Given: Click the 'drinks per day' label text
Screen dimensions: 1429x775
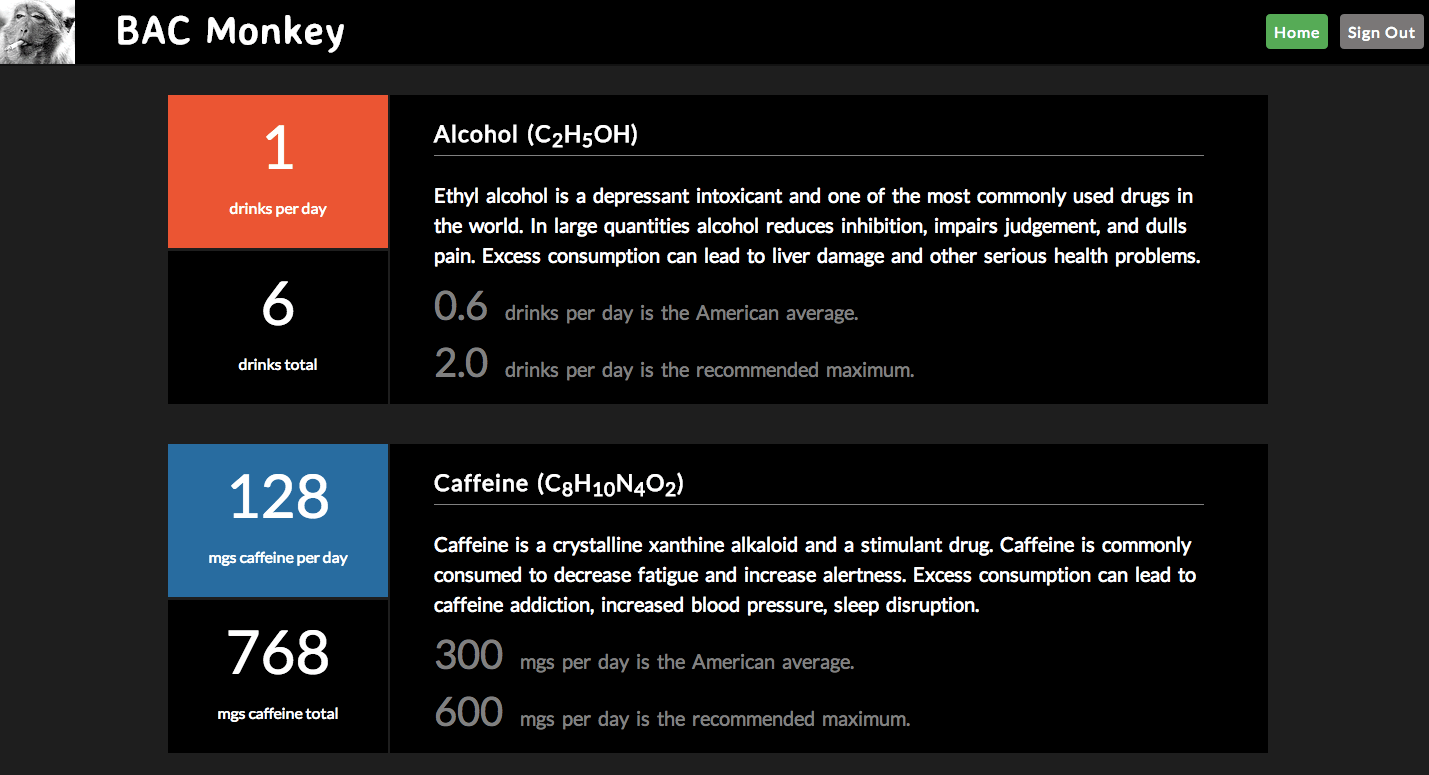Looking at the screenshot, I should 278,209.
